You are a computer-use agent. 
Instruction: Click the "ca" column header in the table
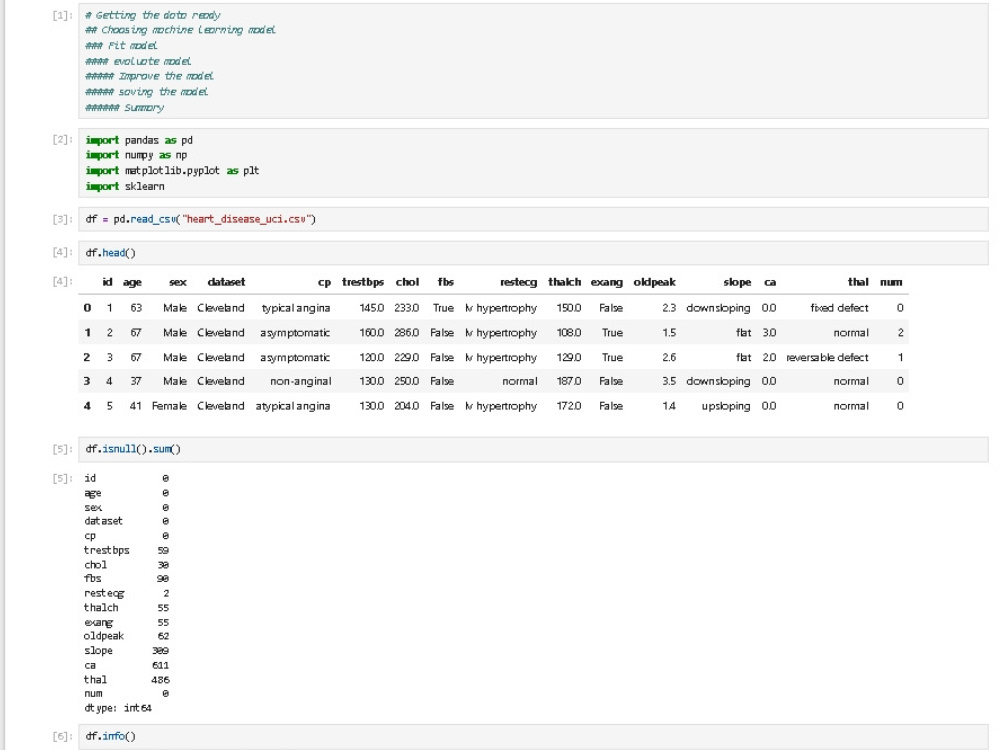770,282
